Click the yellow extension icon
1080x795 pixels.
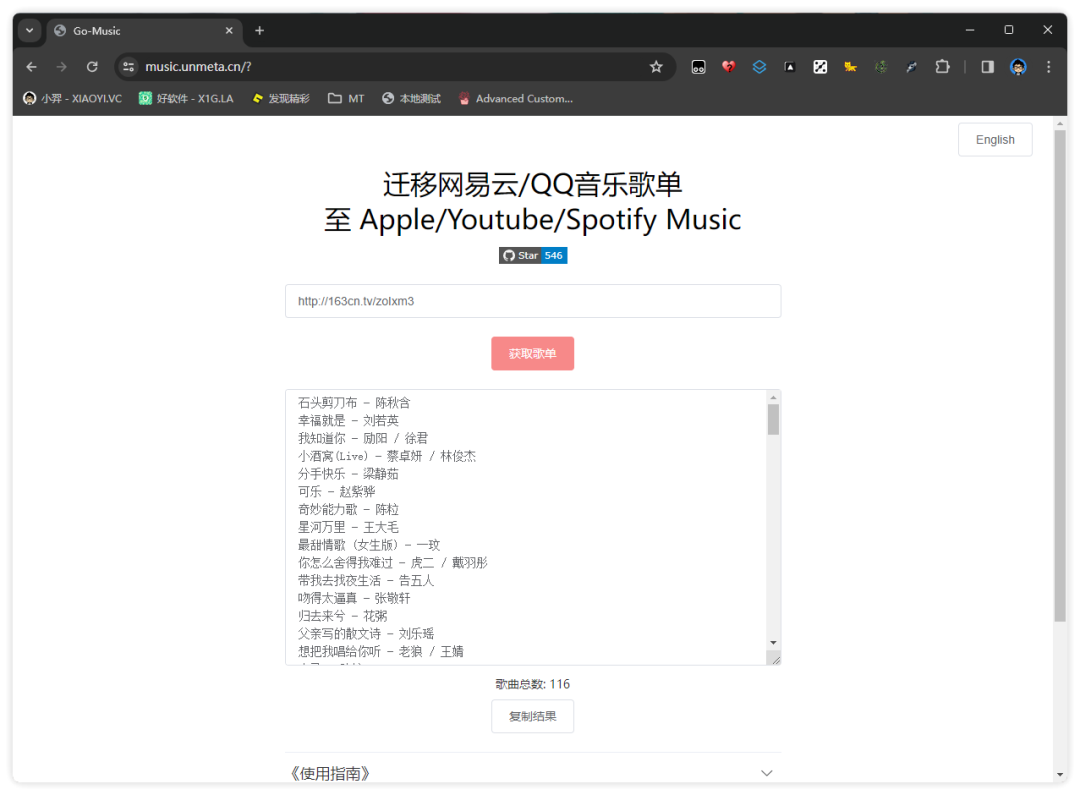tap(851, 67)
